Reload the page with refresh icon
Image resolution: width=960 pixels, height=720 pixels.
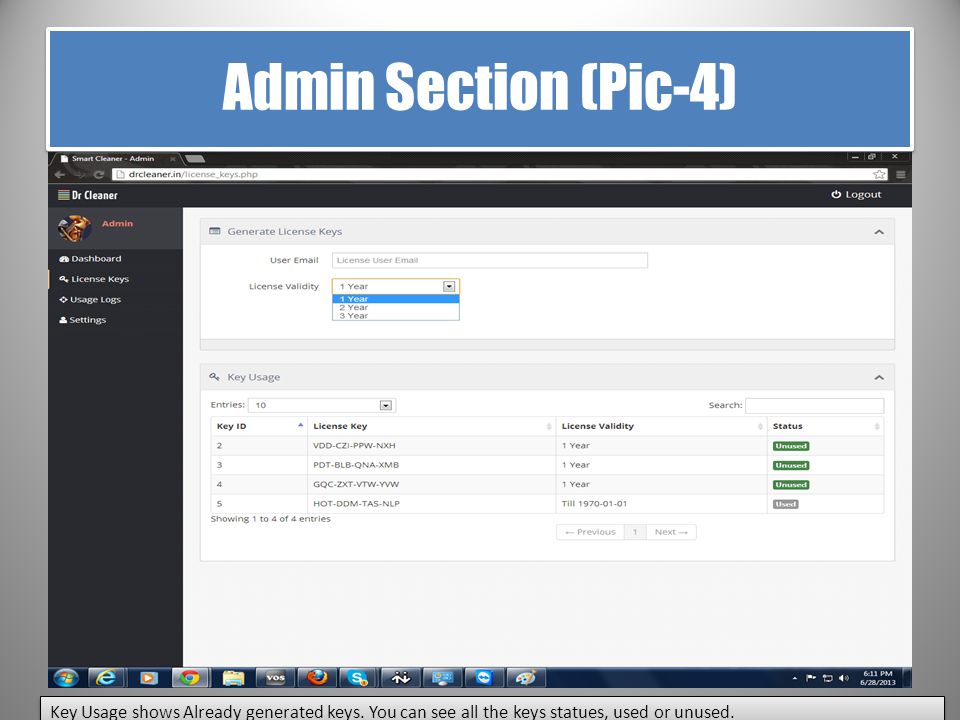pos(99,174)
